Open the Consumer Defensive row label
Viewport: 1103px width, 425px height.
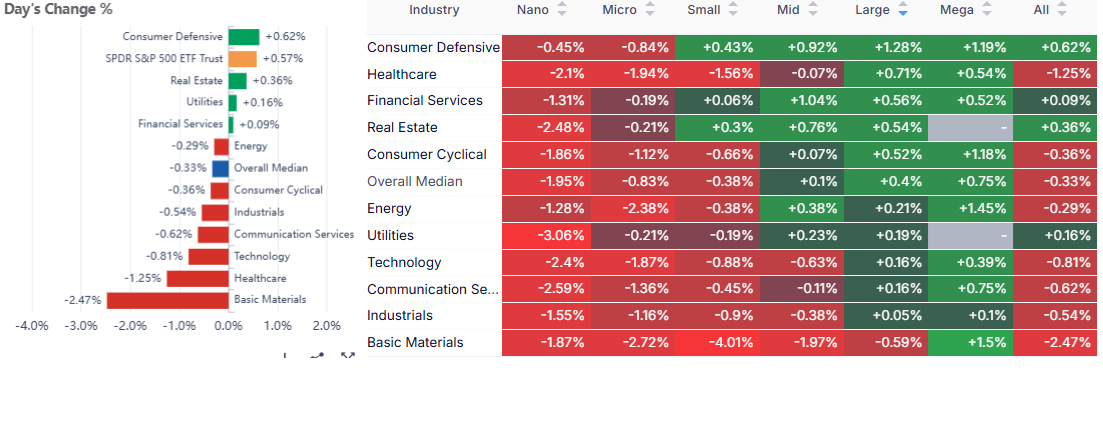[x=433, y=47]
